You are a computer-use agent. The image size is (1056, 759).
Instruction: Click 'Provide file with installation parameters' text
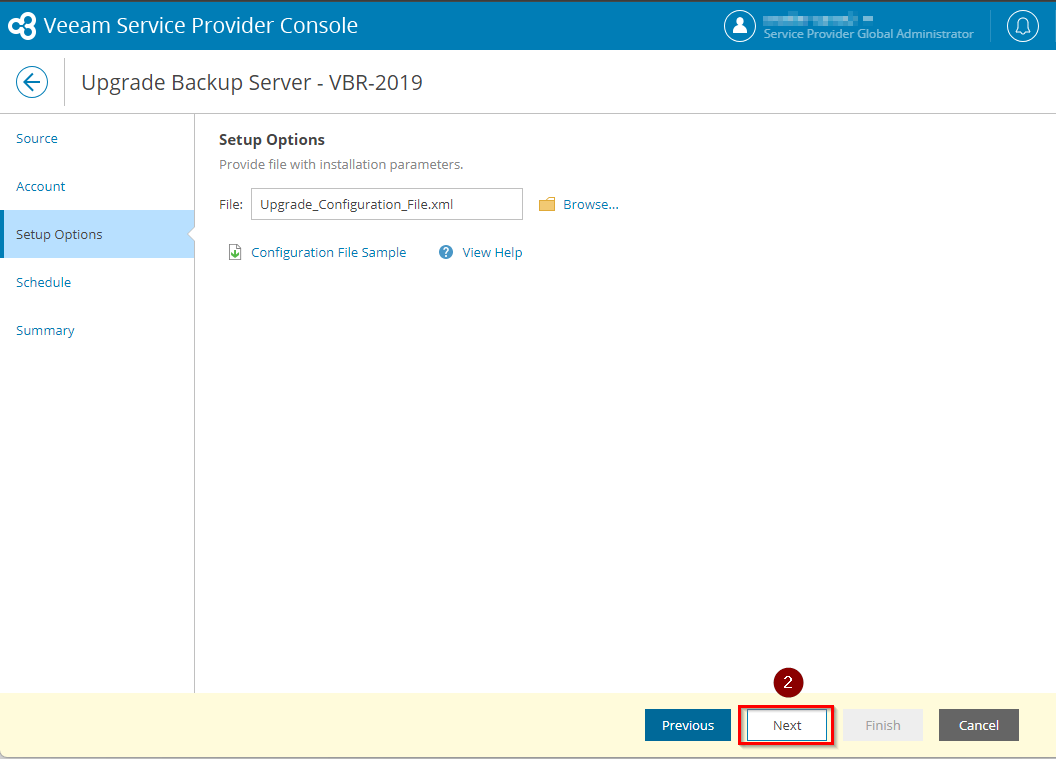(341, 164)
